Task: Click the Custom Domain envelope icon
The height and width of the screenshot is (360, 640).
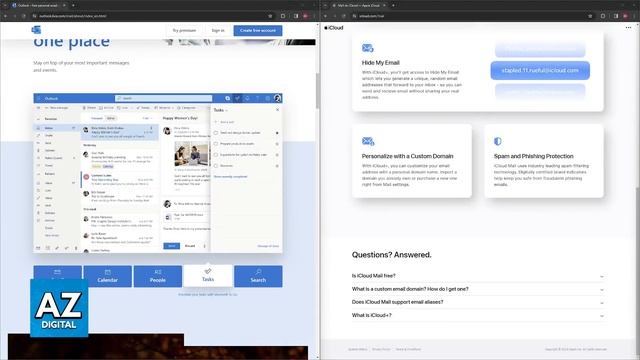Action: [368, 142]
